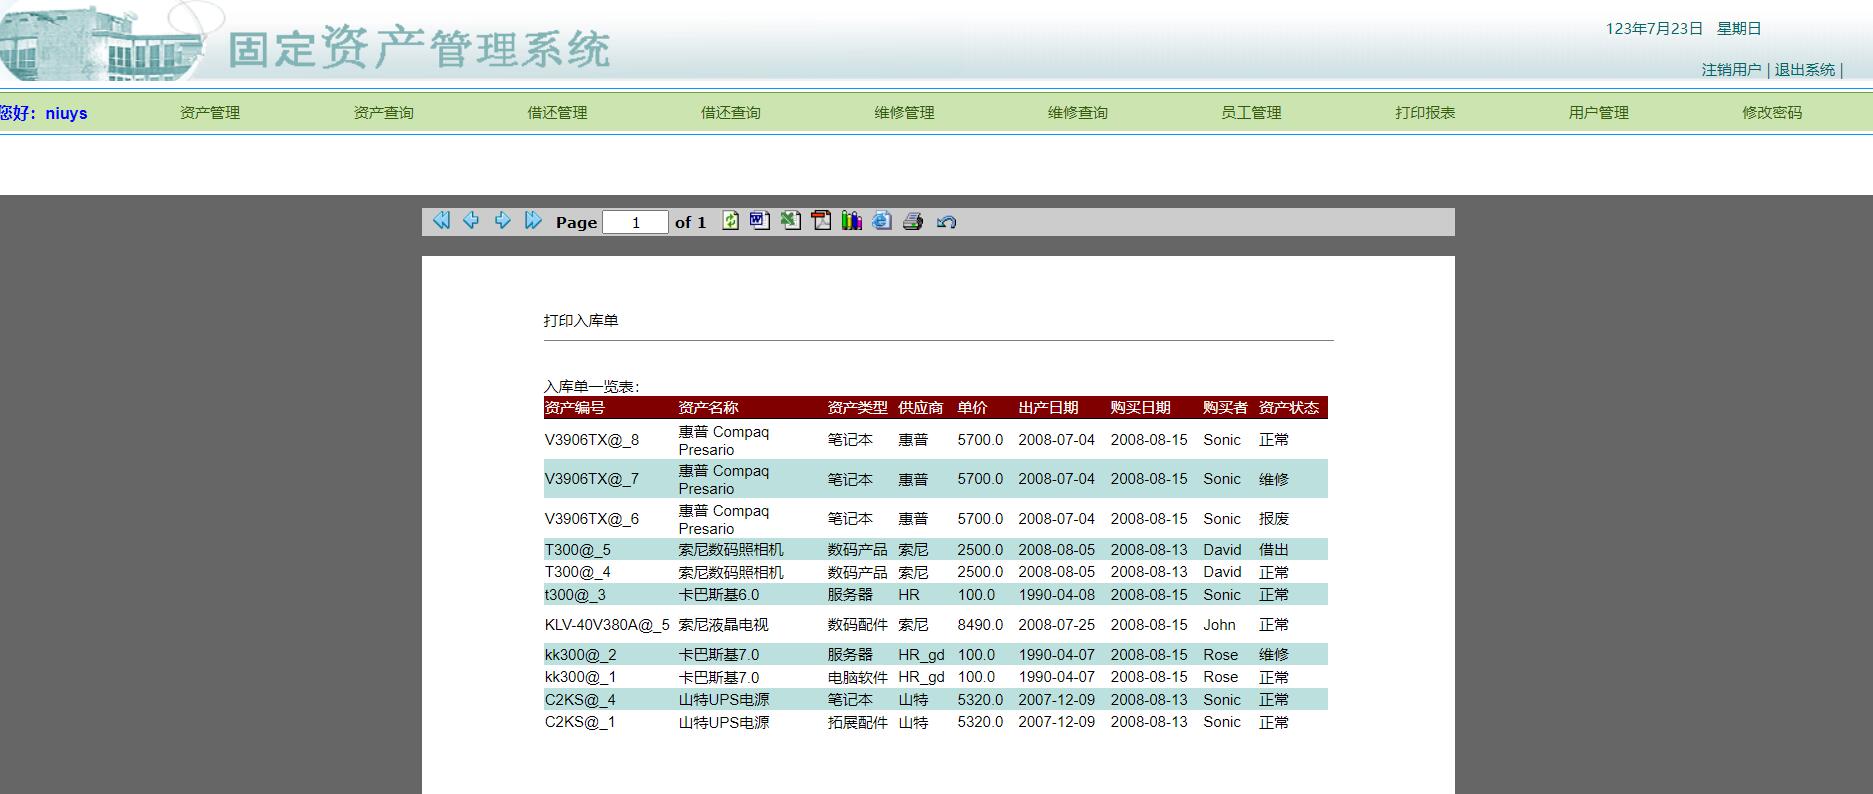Image resolution: width=1873 pixels, height=794 pixels.
Task: Click 单价 column header
Action: pos(972,408)
